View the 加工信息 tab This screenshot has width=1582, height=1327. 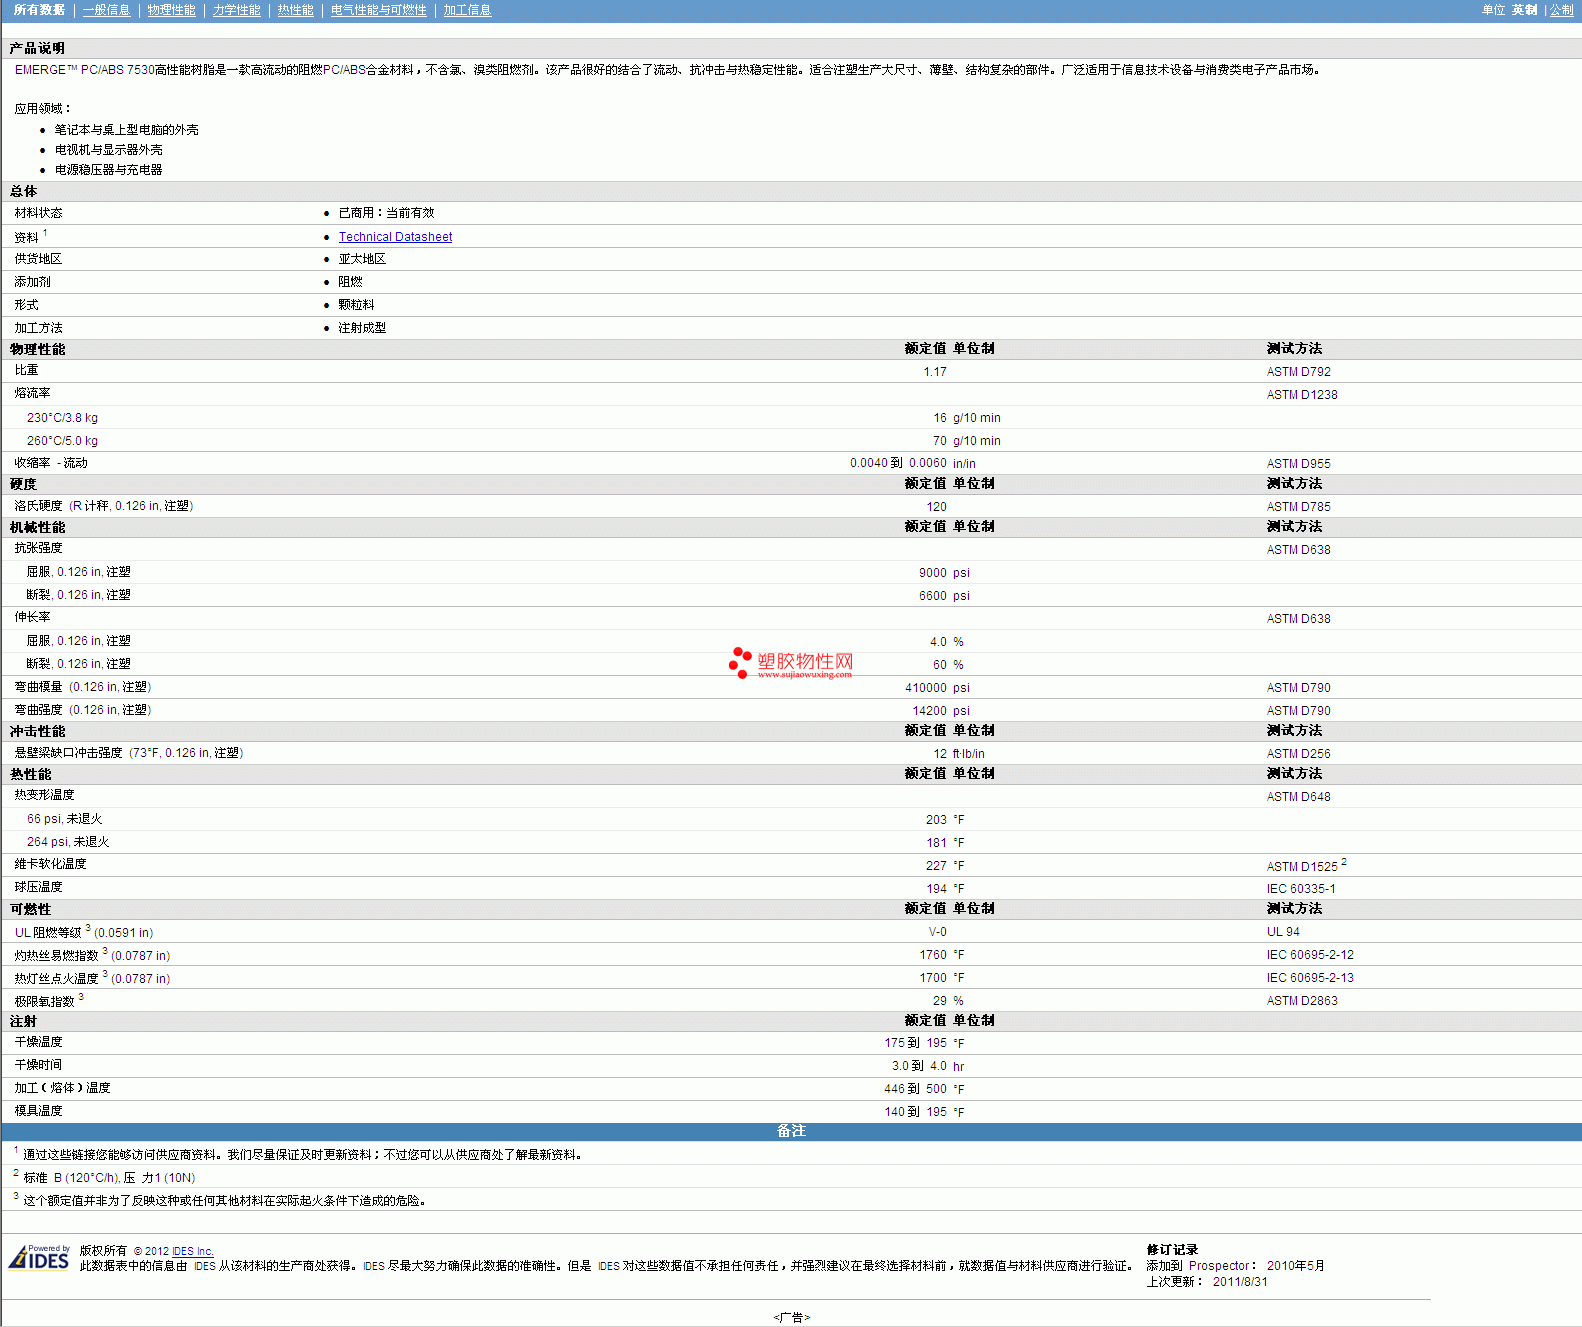coord(467,10)
